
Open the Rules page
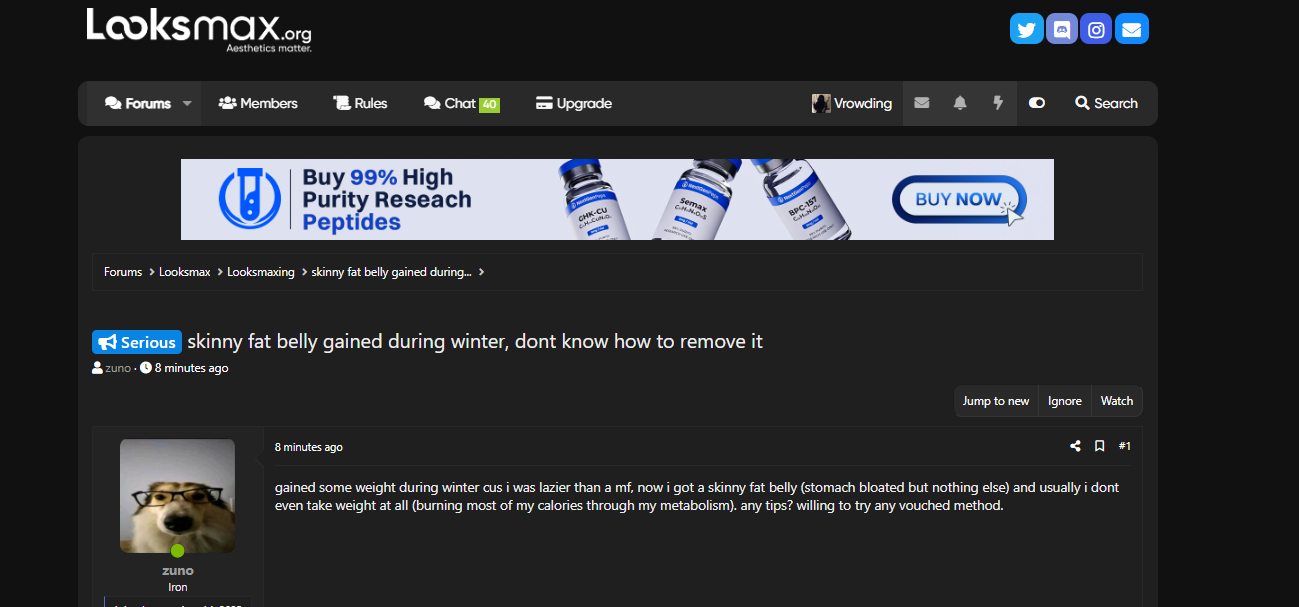[x=360, y=103]
